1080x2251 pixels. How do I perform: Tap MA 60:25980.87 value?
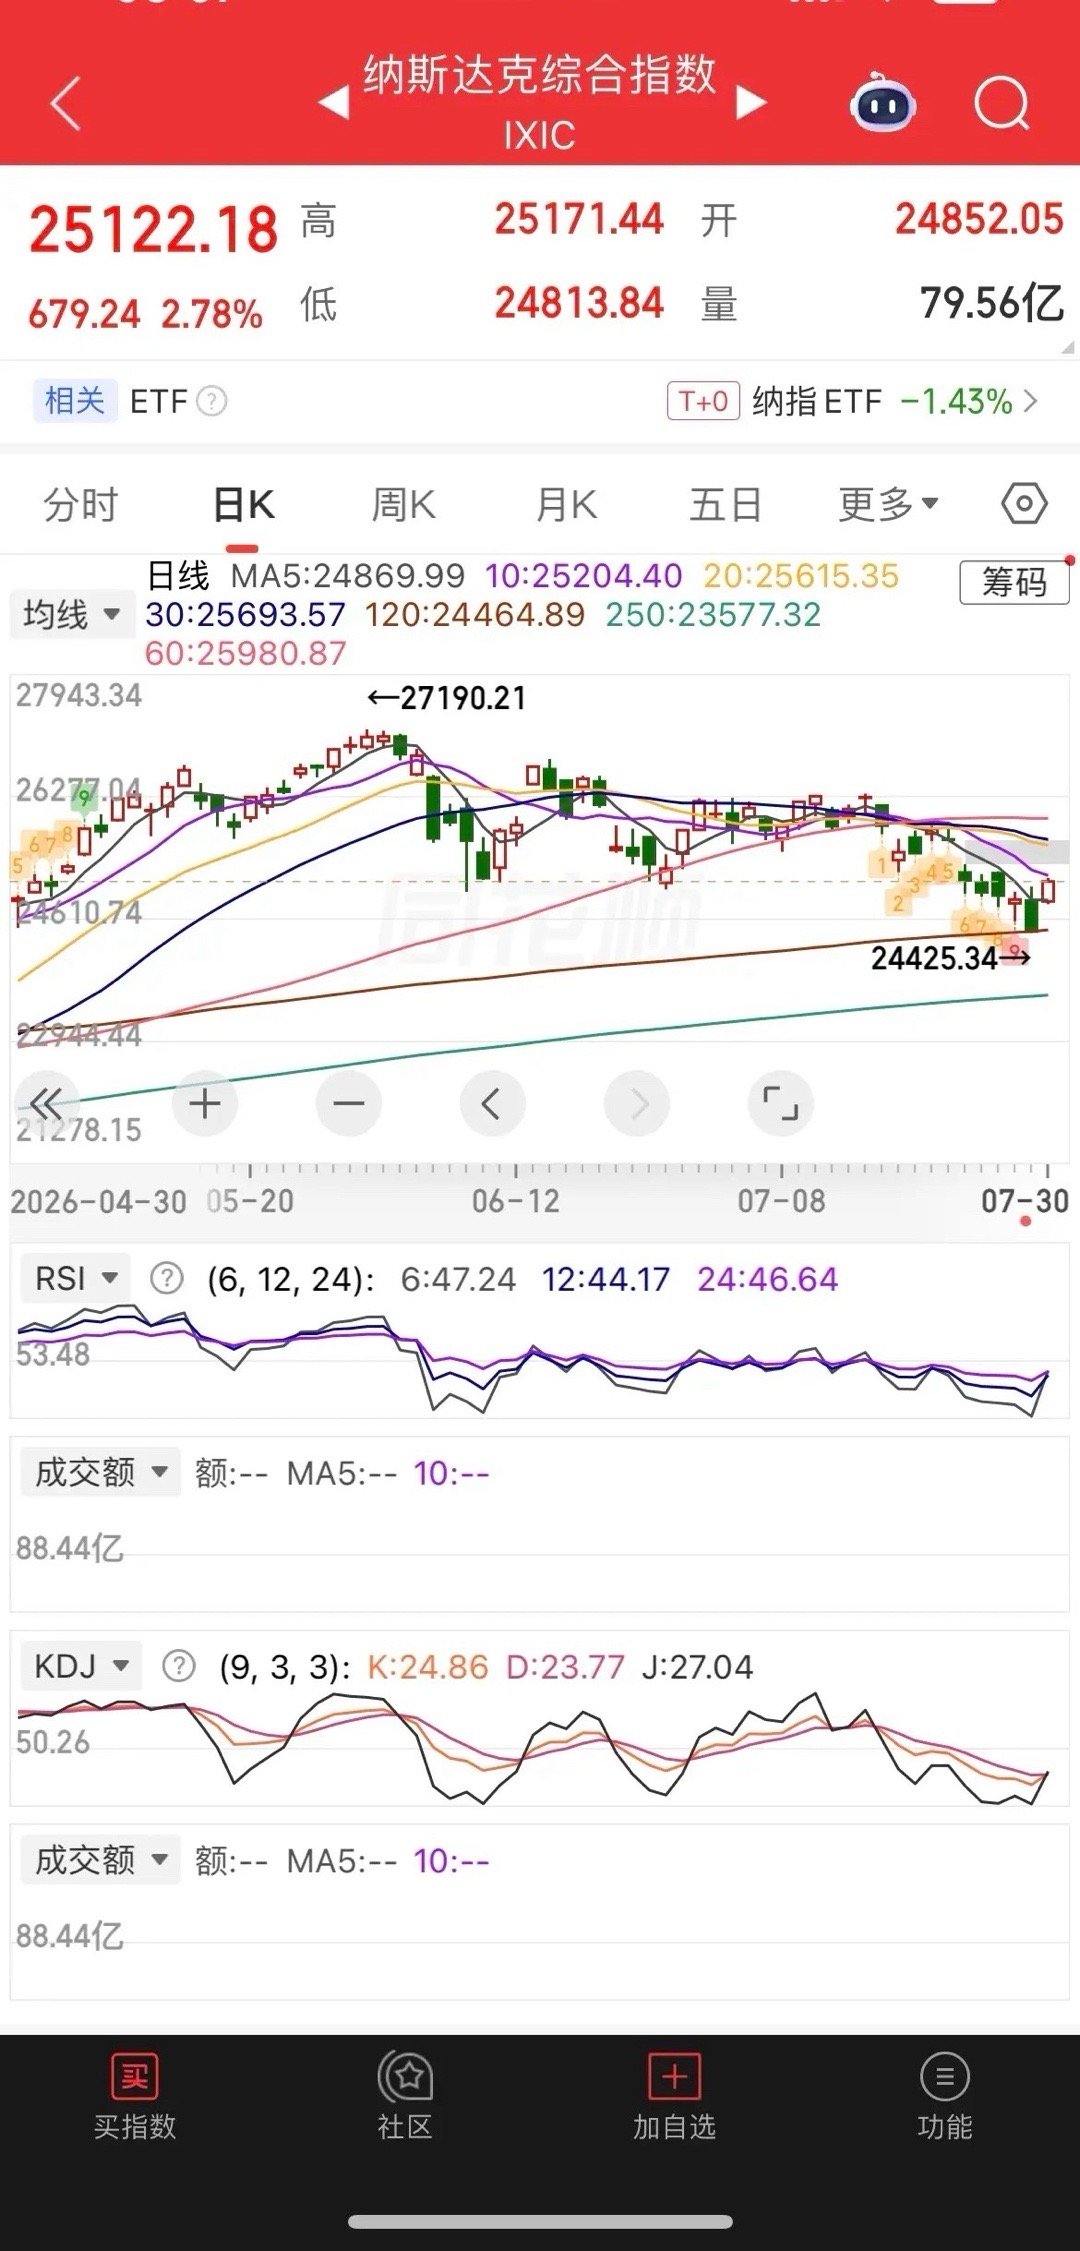pyautogui.click(x=246, y=653)
